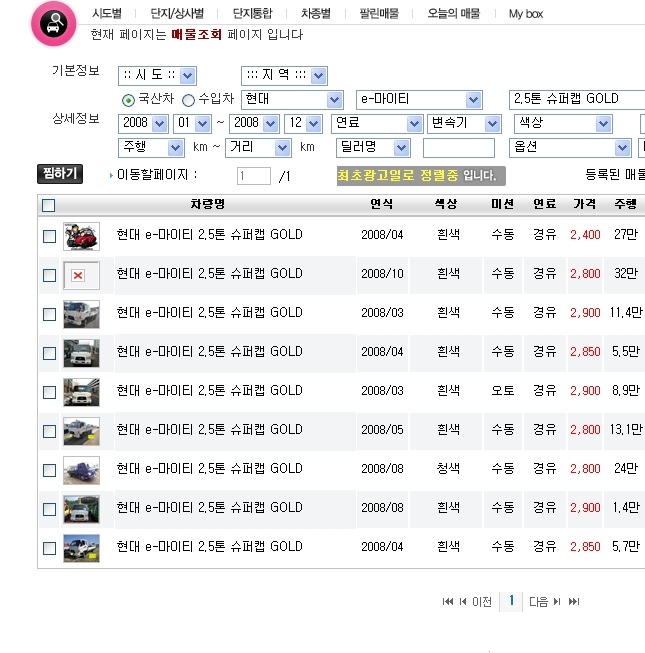Open the 변속기 transmission dropdown

pos(464,124)
